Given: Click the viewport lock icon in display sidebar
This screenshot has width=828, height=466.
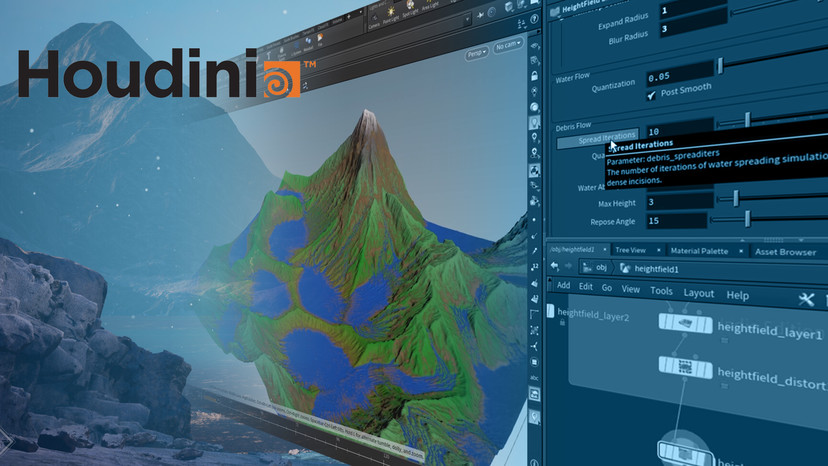Looking at the screenshot, I should [x=534, y=76].
